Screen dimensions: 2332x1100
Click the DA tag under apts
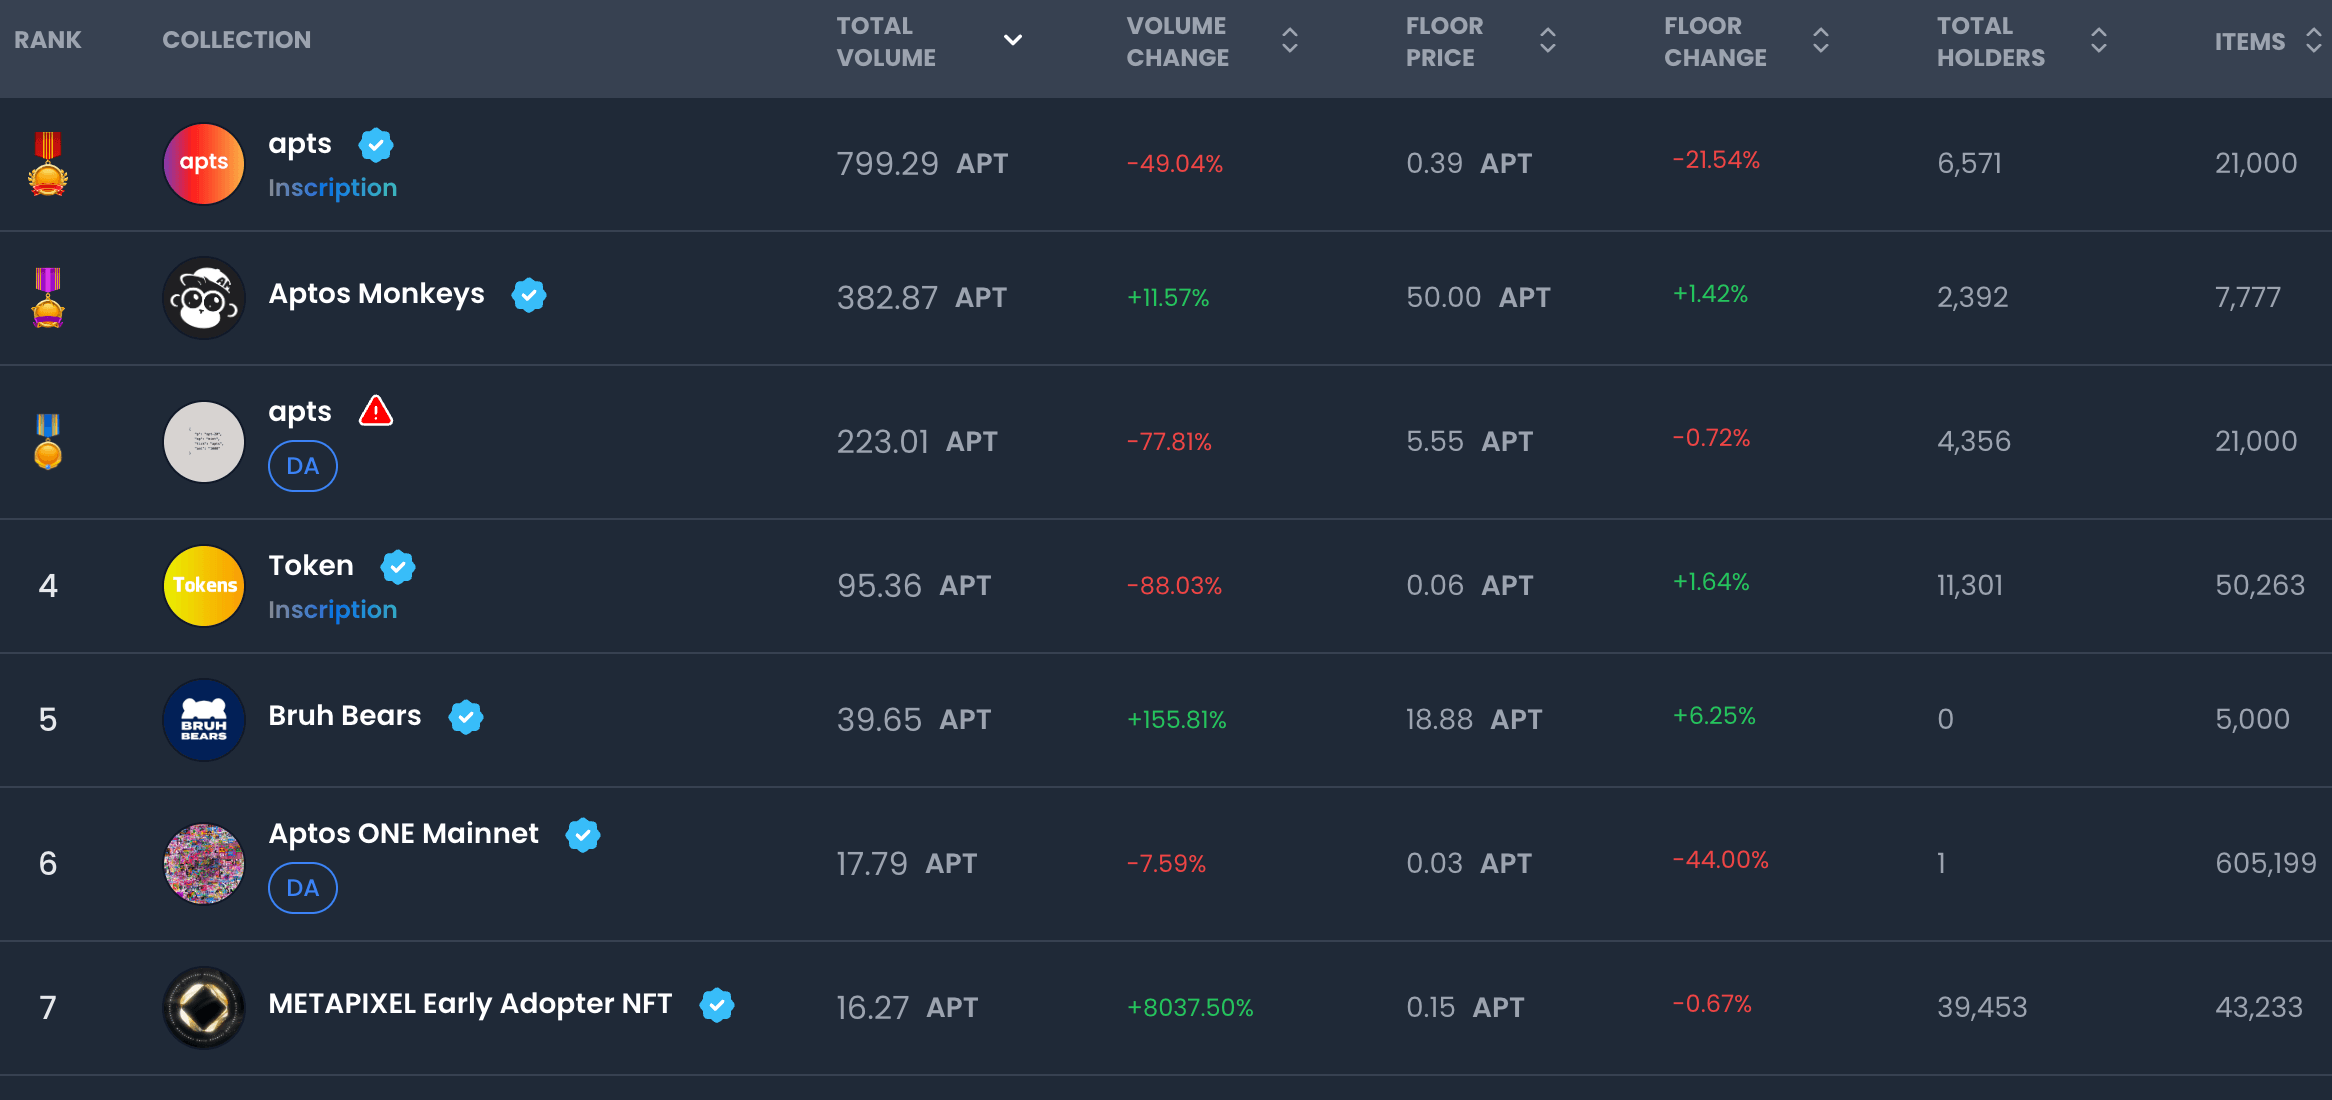pos(303,466)
